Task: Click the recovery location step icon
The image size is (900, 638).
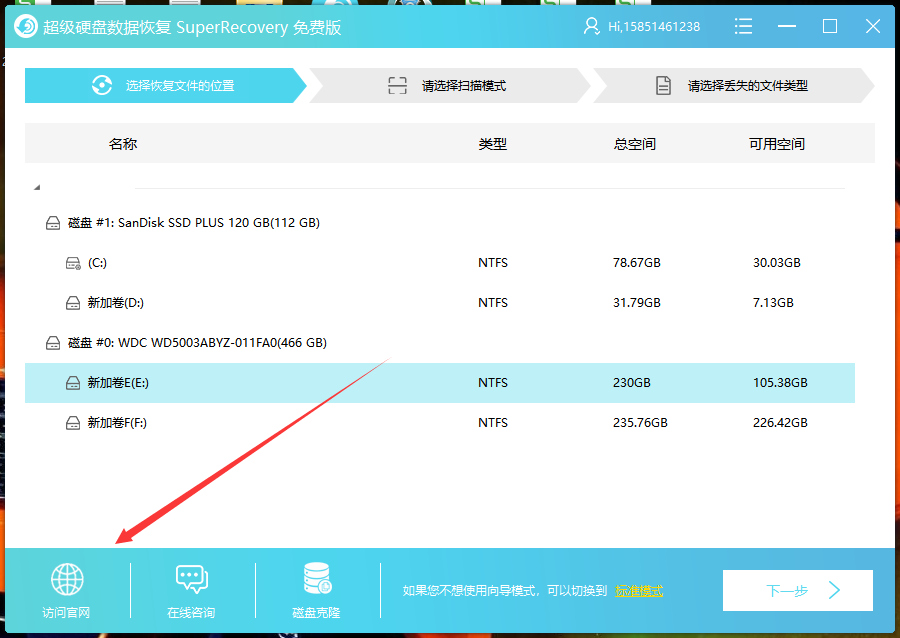Action: (102, 85)
